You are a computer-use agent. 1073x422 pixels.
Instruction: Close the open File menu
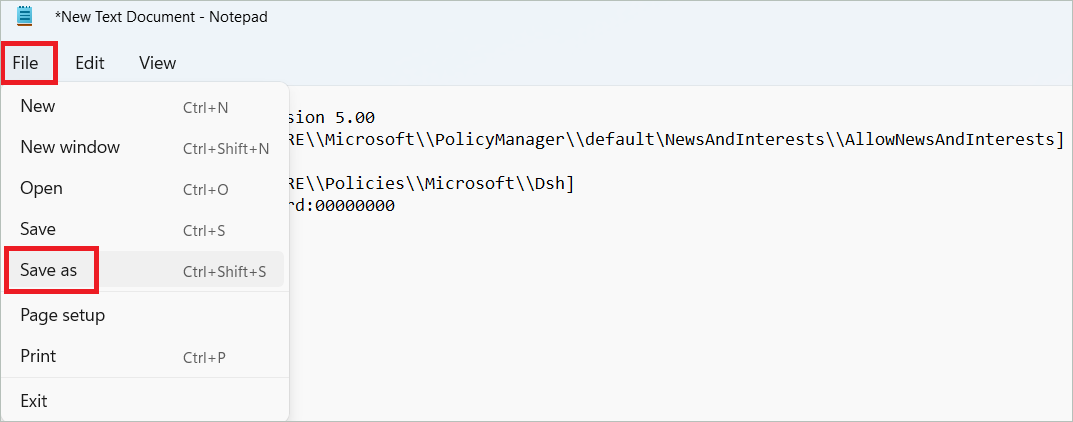click(x=26, y=63)
